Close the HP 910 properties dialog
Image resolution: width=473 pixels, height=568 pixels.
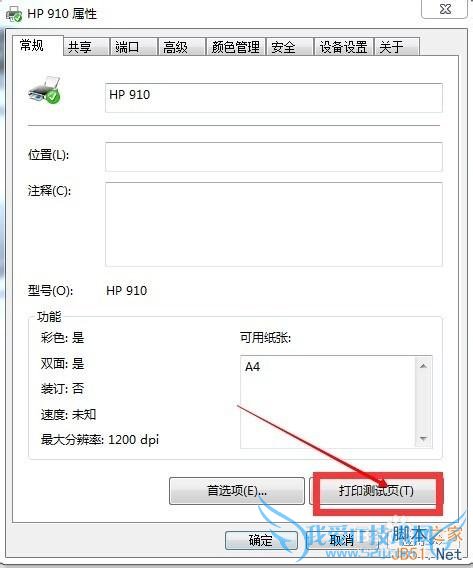click(x=444, y=9)
